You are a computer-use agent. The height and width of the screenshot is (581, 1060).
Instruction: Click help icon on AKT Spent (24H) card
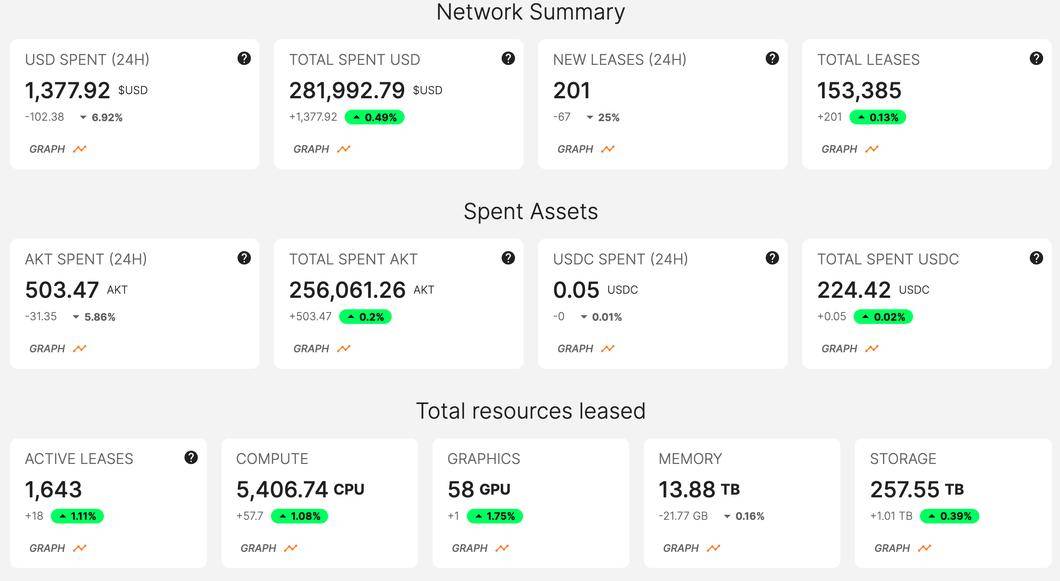point(244,258)
